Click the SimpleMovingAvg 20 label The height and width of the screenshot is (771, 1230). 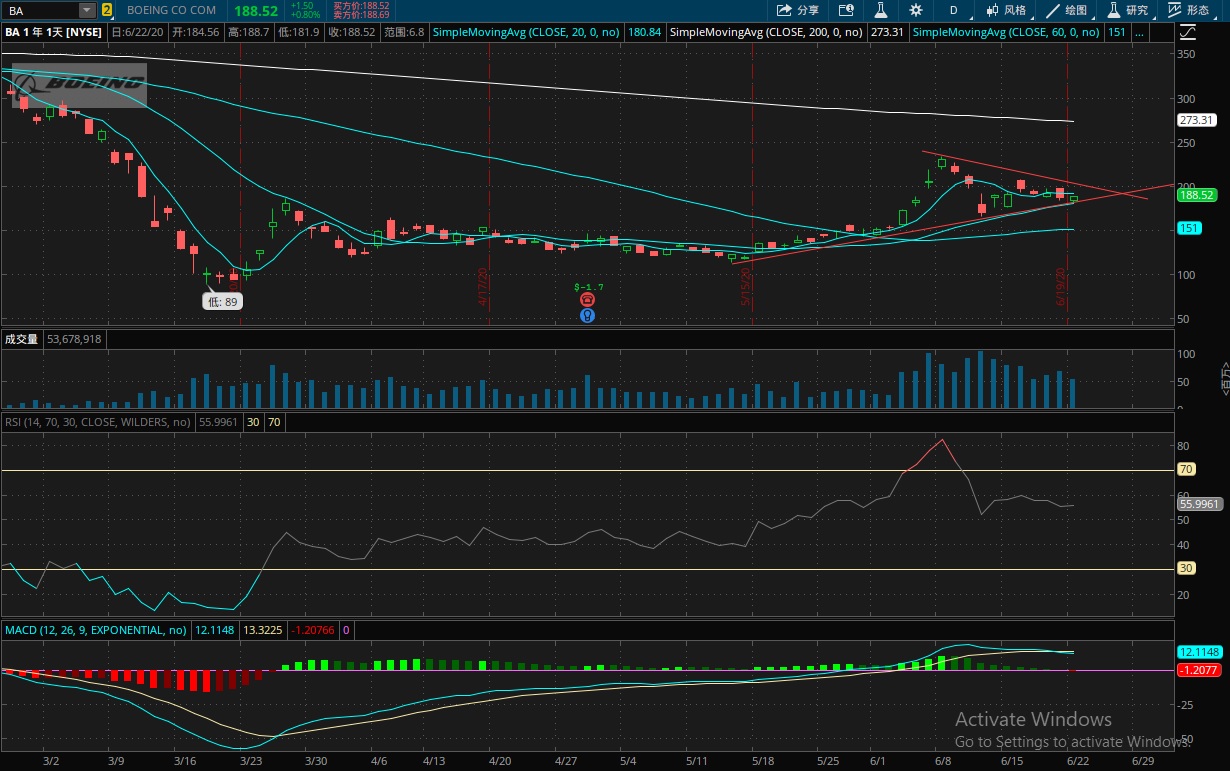pos(527,32)
